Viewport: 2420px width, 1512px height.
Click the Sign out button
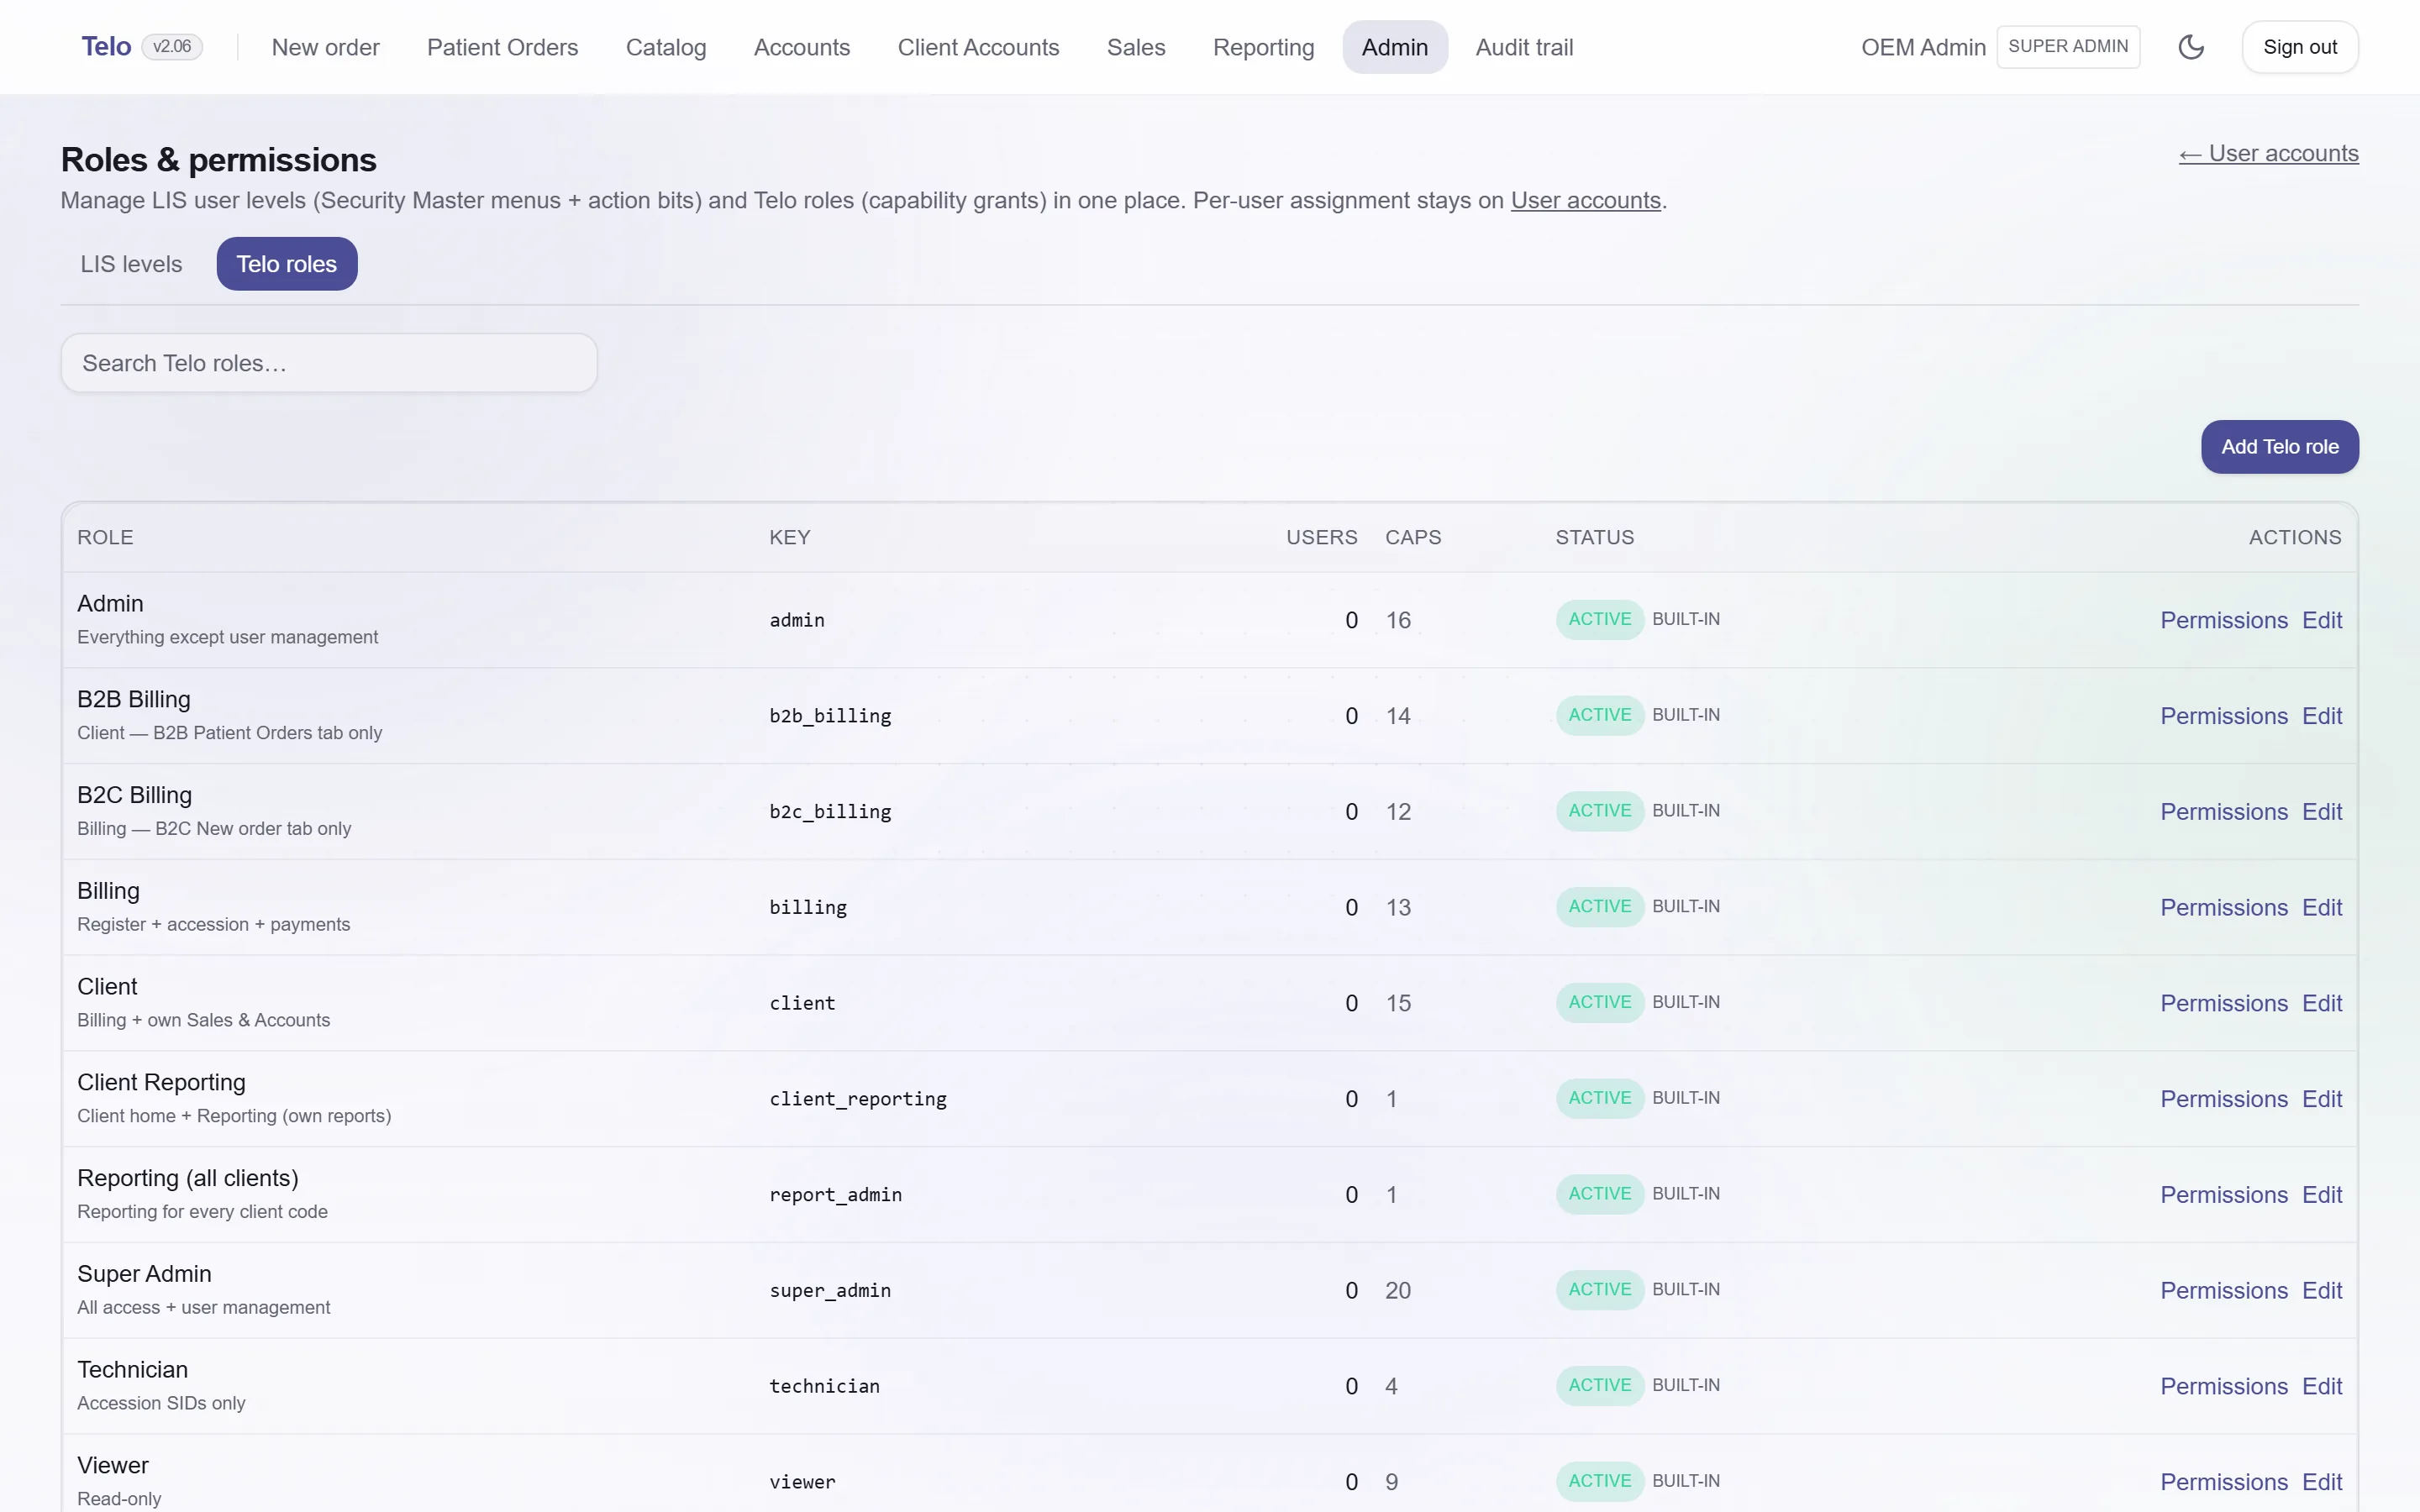coord(2299,47)
